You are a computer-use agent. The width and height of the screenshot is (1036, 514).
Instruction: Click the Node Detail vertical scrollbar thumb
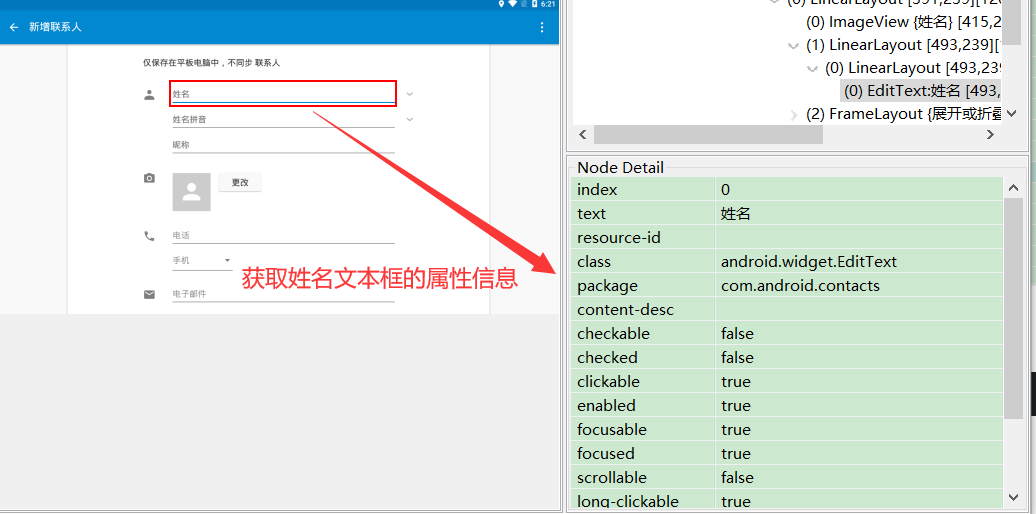point(1014,308)
